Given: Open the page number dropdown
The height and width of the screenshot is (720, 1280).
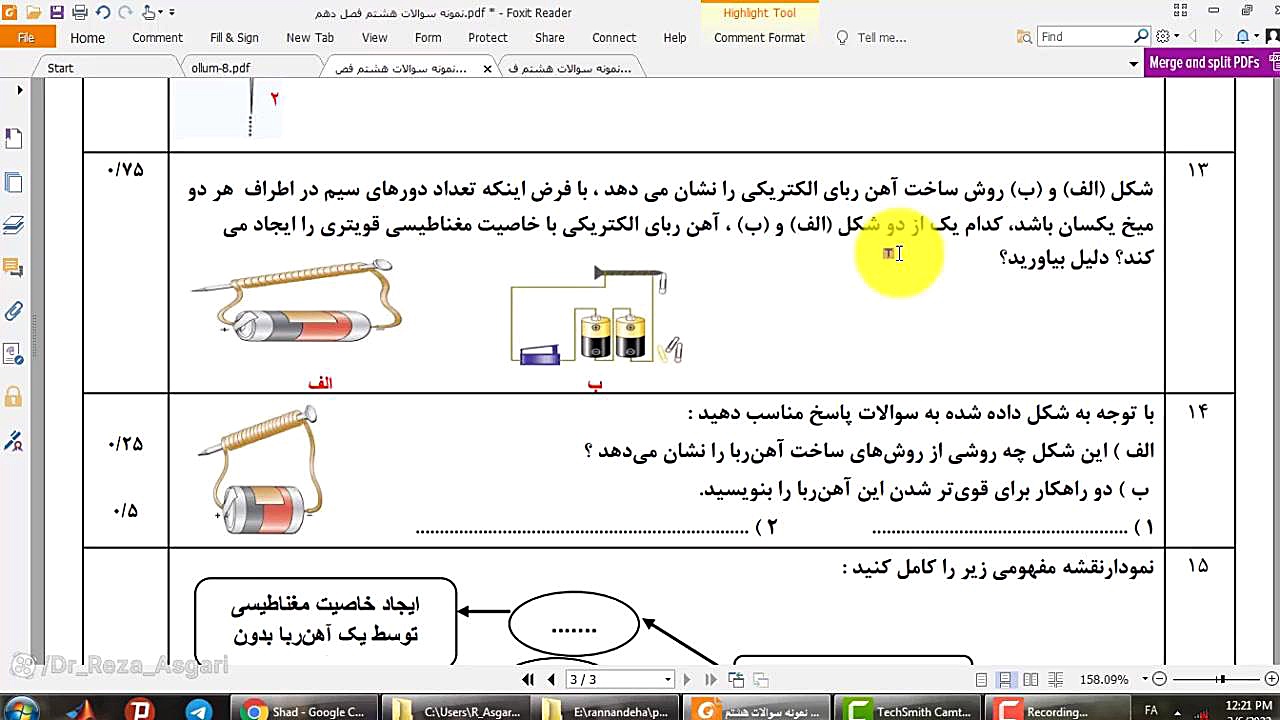Looking at the screenshot, I should point(668,680).
